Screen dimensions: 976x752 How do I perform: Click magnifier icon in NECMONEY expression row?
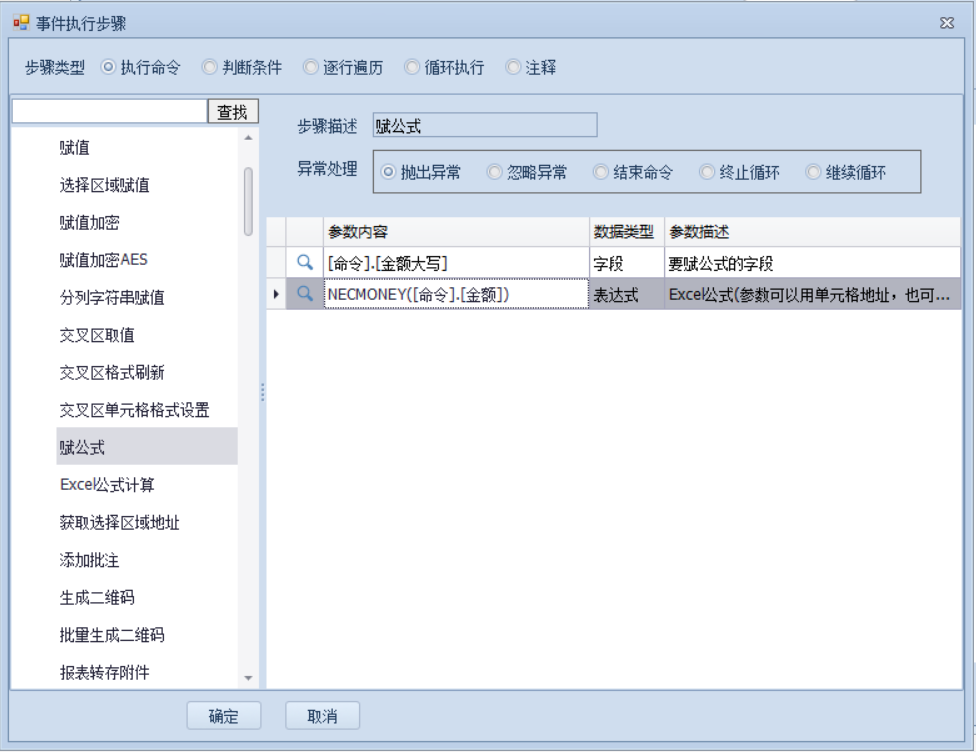click(305, 294)
